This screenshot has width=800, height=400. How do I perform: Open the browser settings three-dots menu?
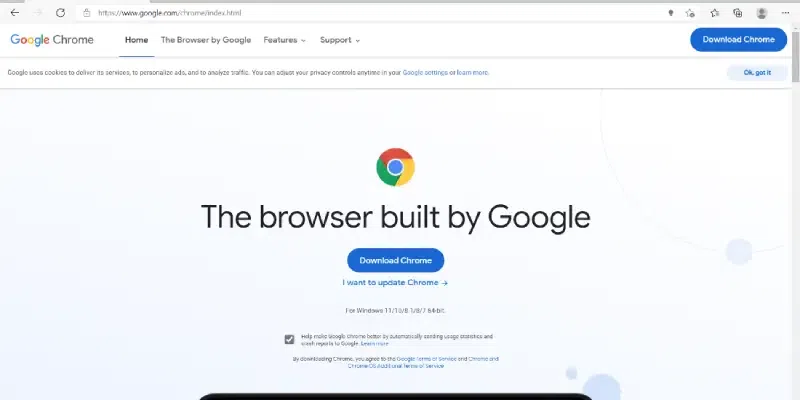pos(785,13)
